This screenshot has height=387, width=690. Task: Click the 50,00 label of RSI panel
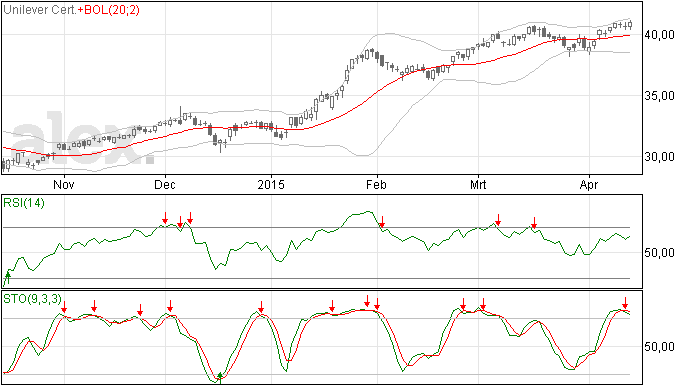pos(659,253)
